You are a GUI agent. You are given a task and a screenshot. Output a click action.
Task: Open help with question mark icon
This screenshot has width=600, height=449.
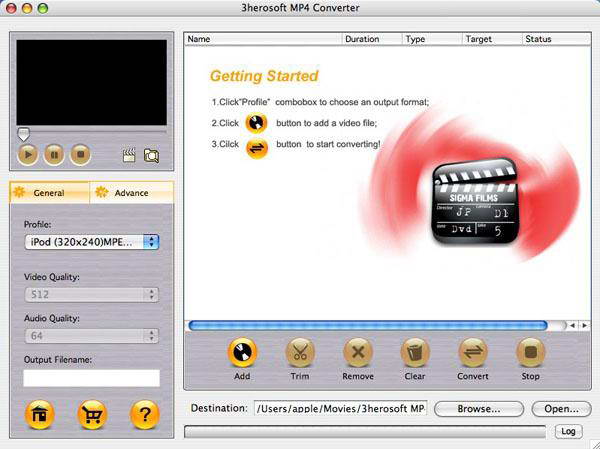coord(145,415)
